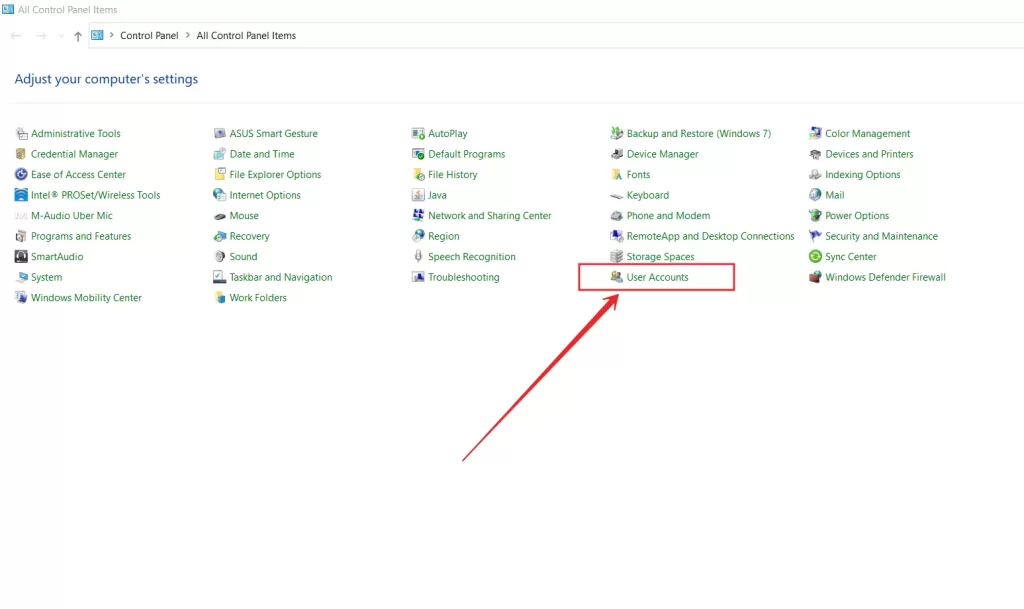The image size is (1024, 609).
Task: Click the Windows Mobility Center icon
Action: 21,298
